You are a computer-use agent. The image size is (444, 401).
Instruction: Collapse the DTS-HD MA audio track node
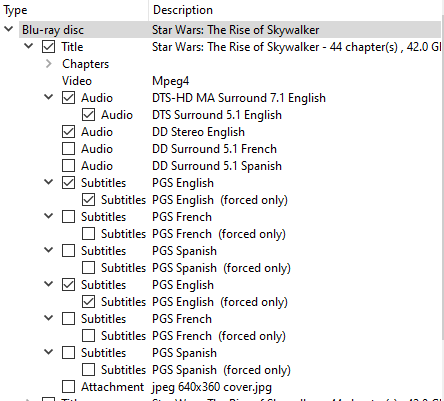(x=49, y=97)
